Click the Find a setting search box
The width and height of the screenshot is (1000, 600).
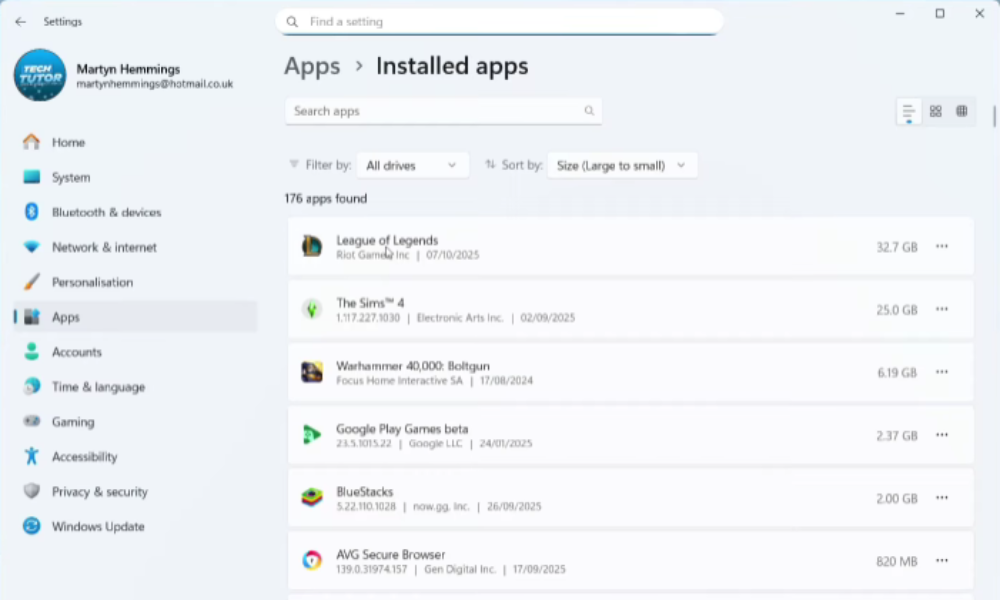click(x=498, y=21)
